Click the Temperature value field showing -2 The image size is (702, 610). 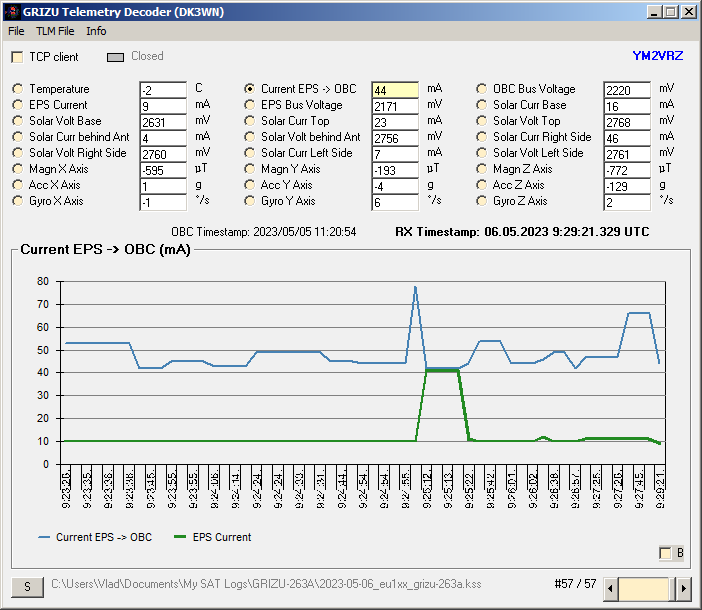point(163,90)
